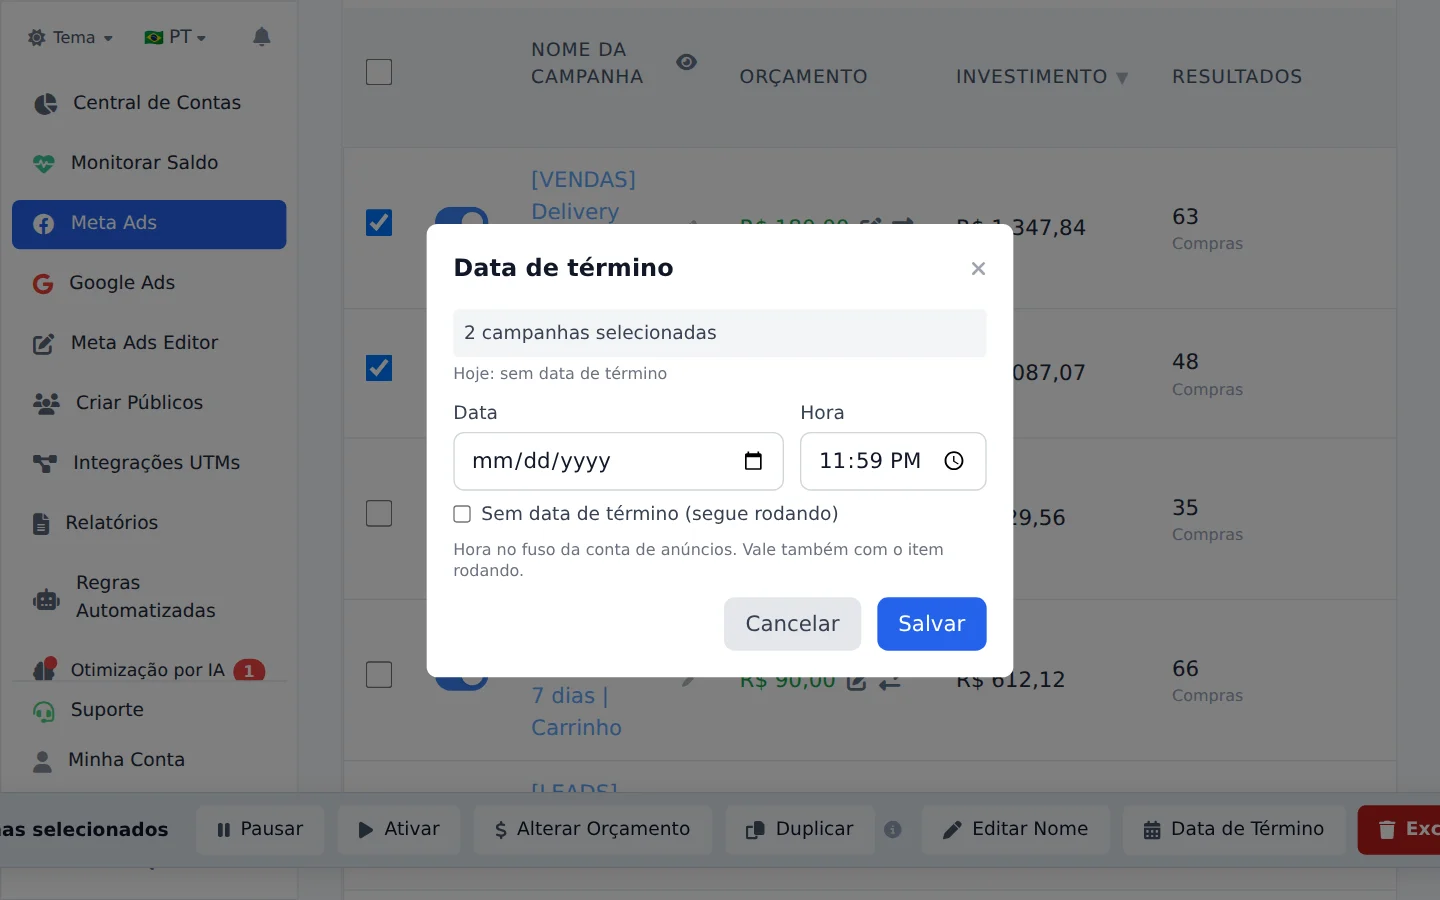The width and height of the screenshot is (1440, 900).
Task: Click the Criar Públicos people icon
Action: [46, 403]
